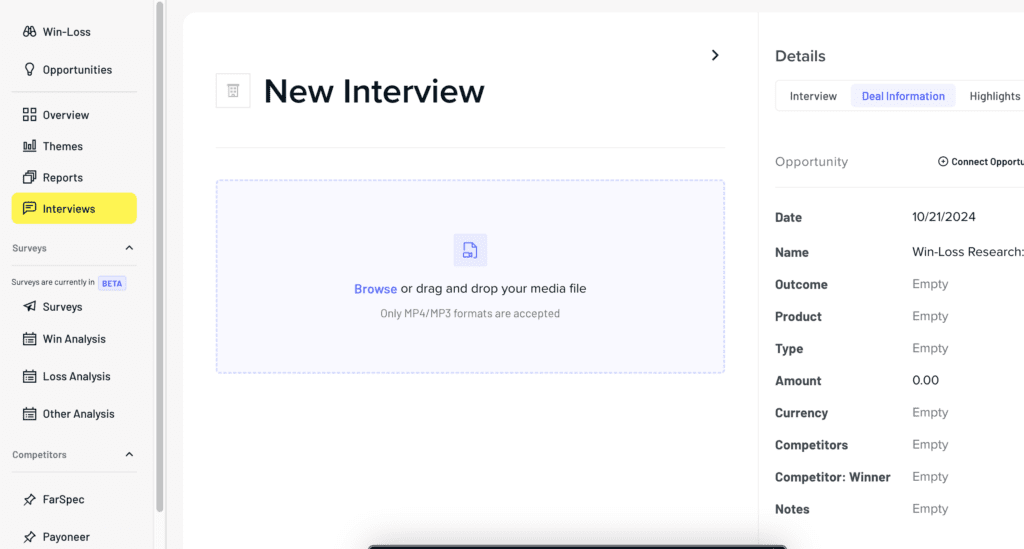Select the Themes bar chart icon
Image resolution: width=1024 pixels, height=549 pixels.
pos(30,146)
